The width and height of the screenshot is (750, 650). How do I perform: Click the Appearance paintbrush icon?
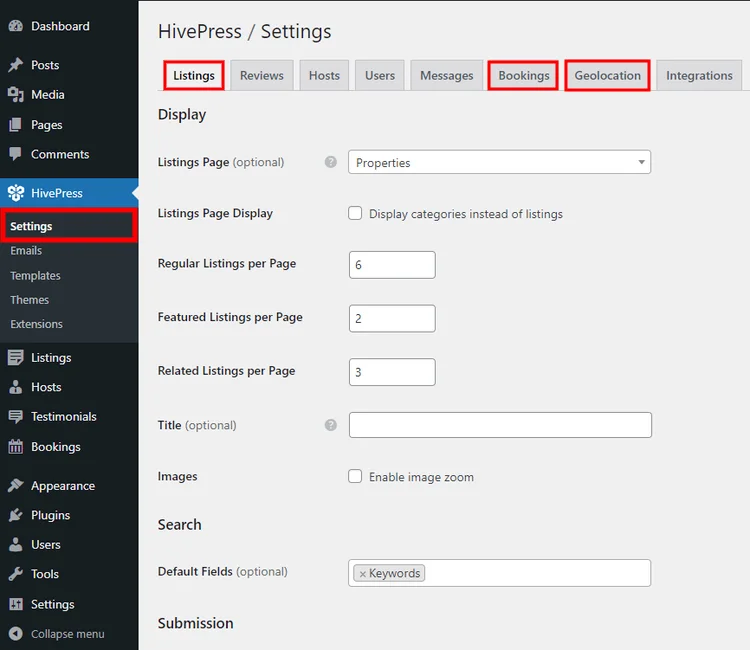16,486
